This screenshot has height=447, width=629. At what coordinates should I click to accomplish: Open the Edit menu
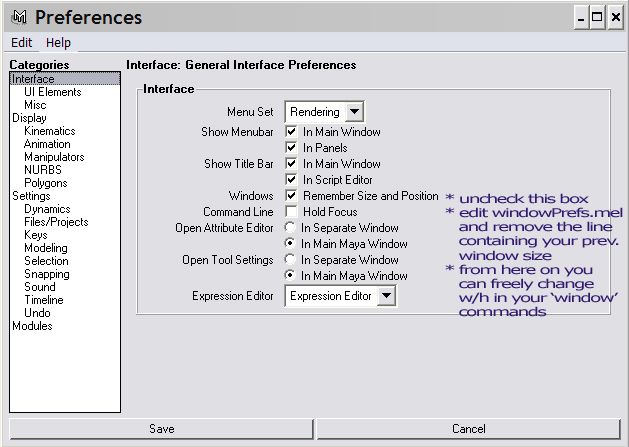click(21, 43)
